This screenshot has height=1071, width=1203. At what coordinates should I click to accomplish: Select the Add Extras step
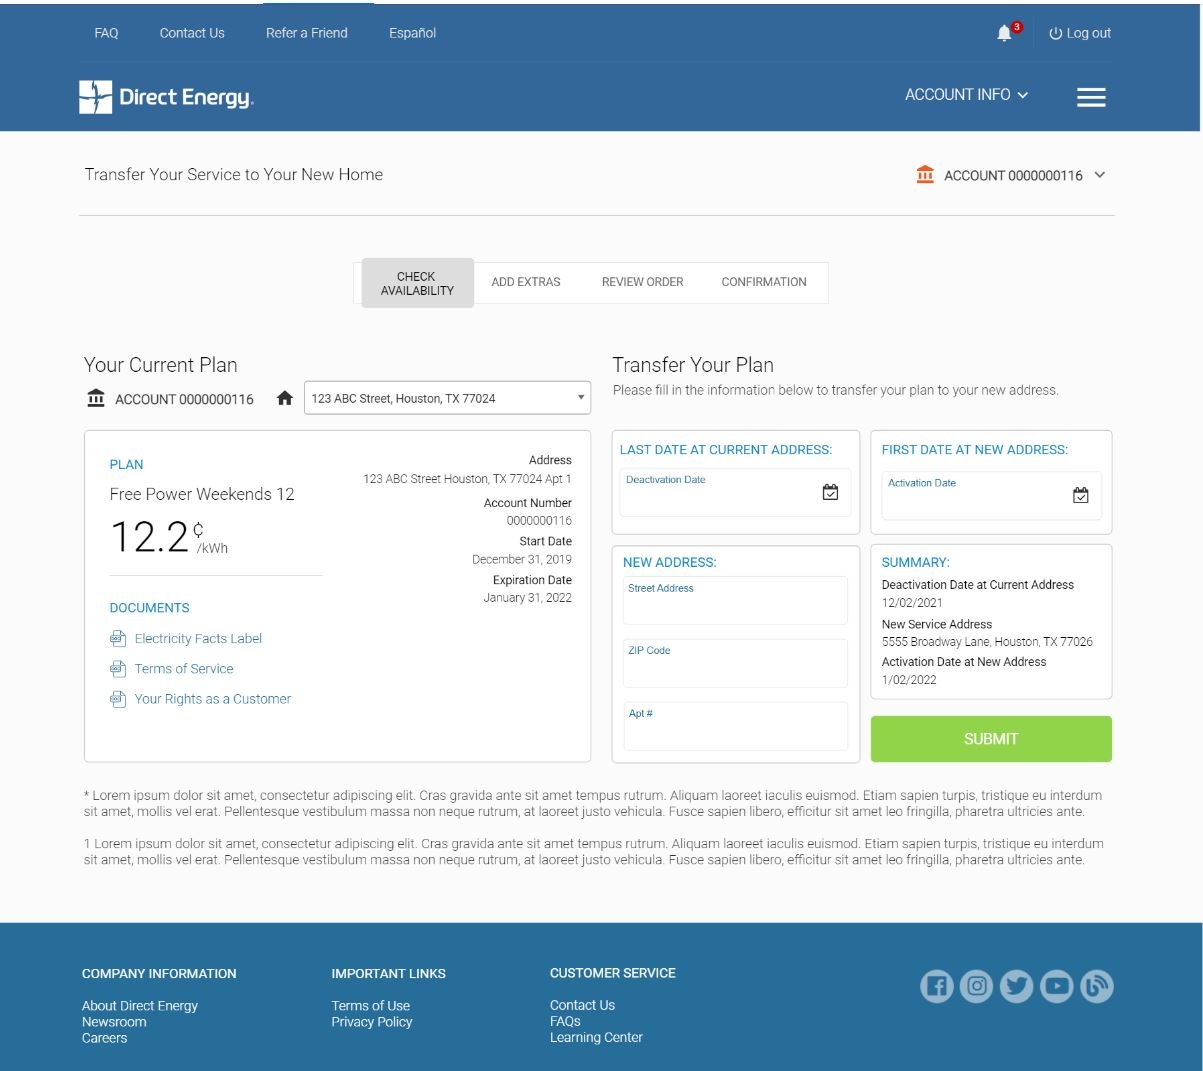click(526, 282)
